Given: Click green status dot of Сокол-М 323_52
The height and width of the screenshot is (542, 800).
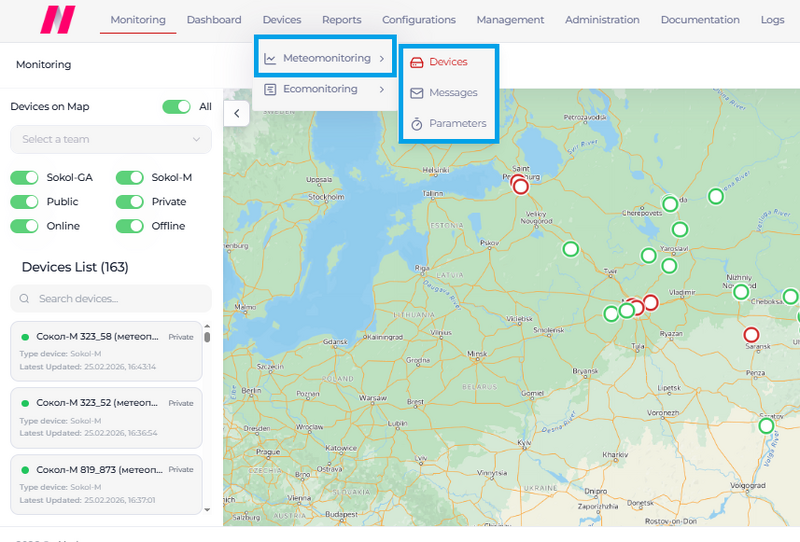Looking at the screenshot, I should (x=24, y=403).
